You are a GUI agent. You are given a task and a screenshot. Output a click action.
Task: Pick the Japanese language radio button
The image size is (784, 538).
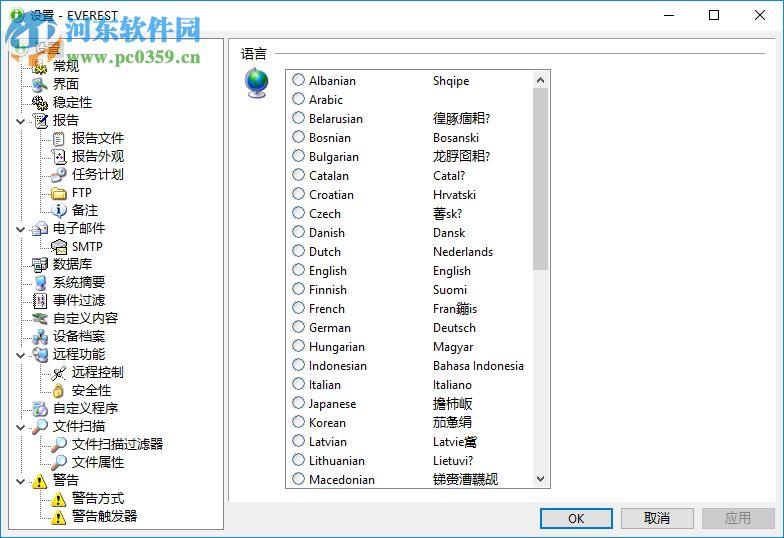tap(298, 402)
